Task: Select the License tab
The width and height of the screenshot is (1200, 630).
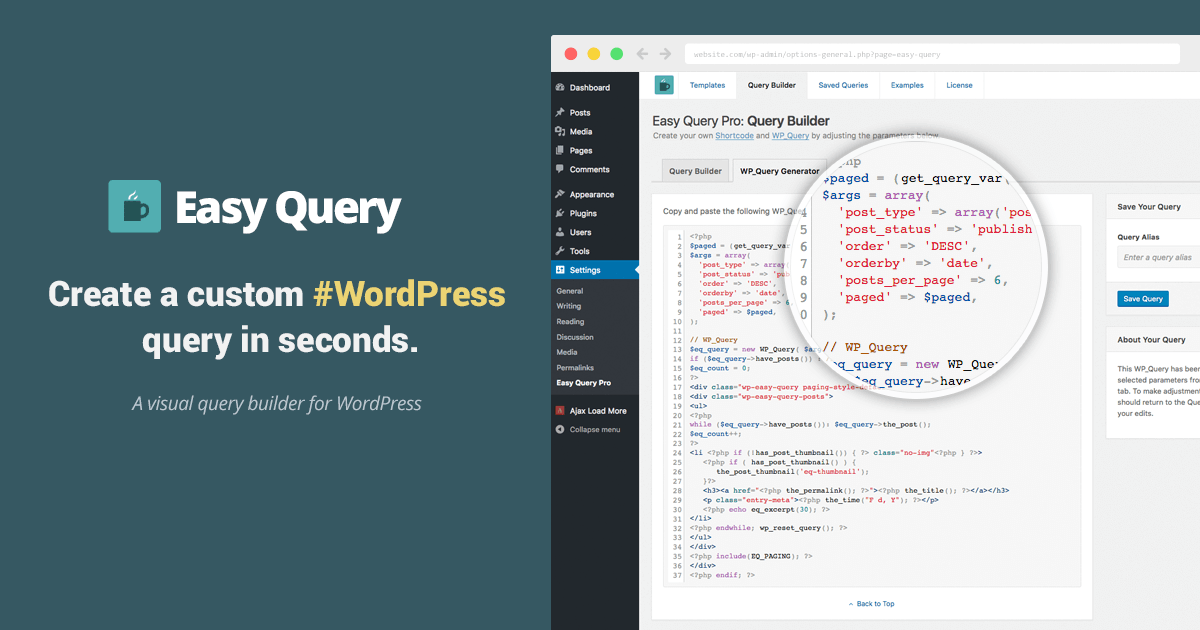Action: [x=959, y=85]
